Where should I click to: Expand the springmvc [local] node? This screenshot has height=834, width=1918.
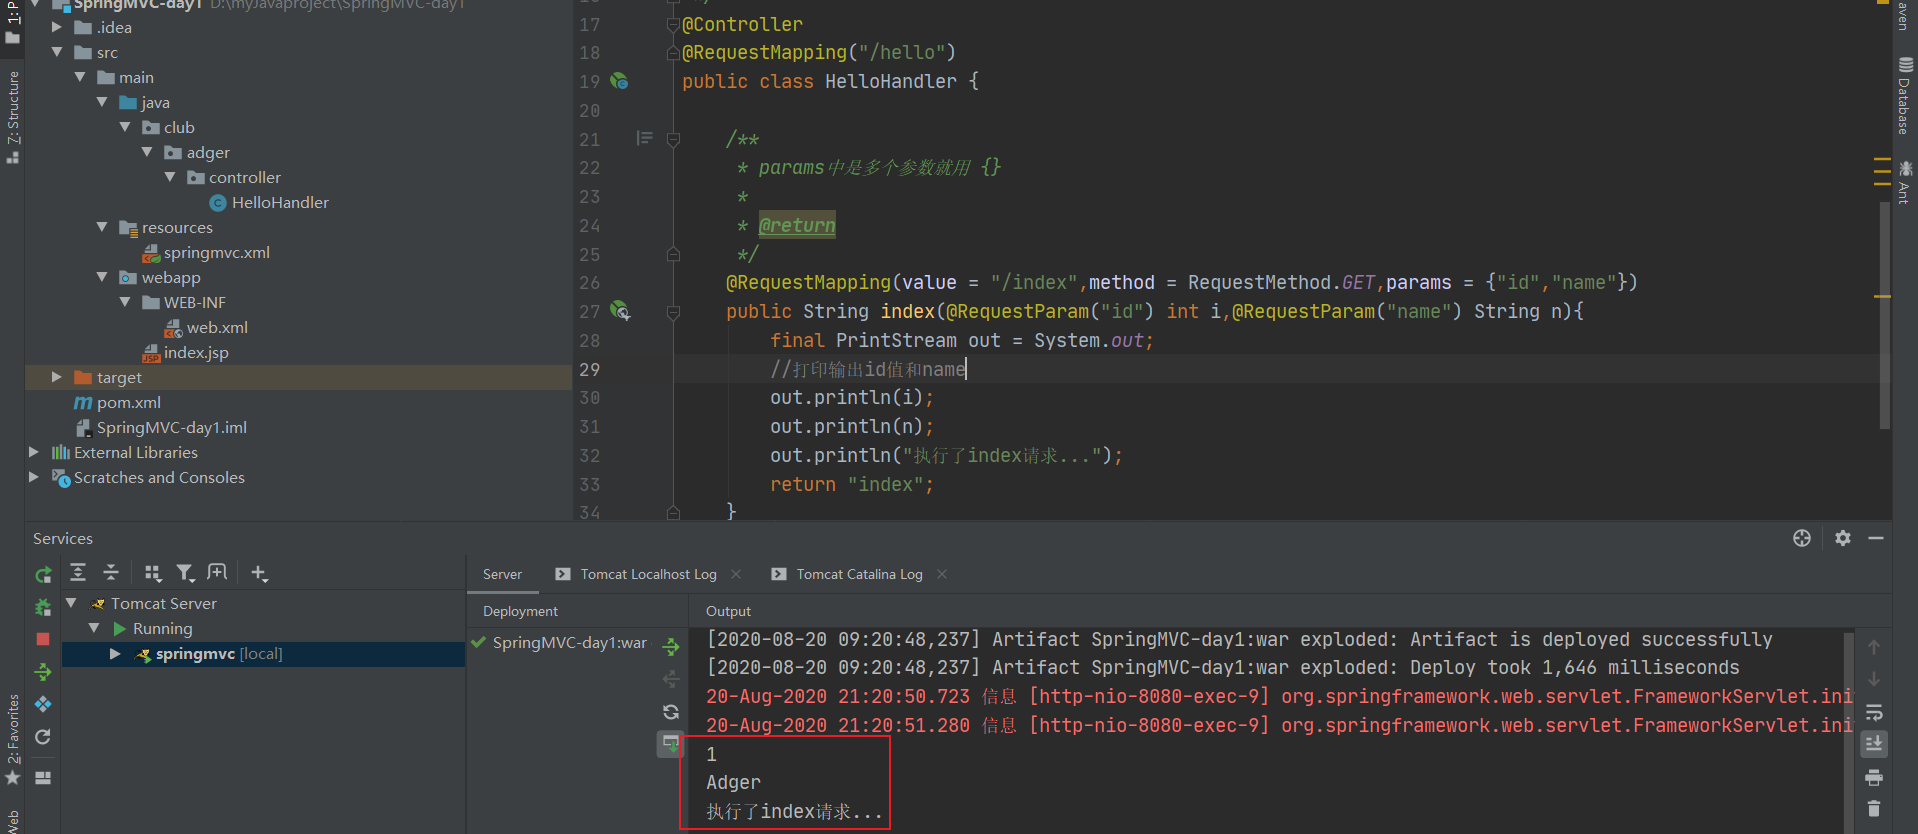[115, 654]
